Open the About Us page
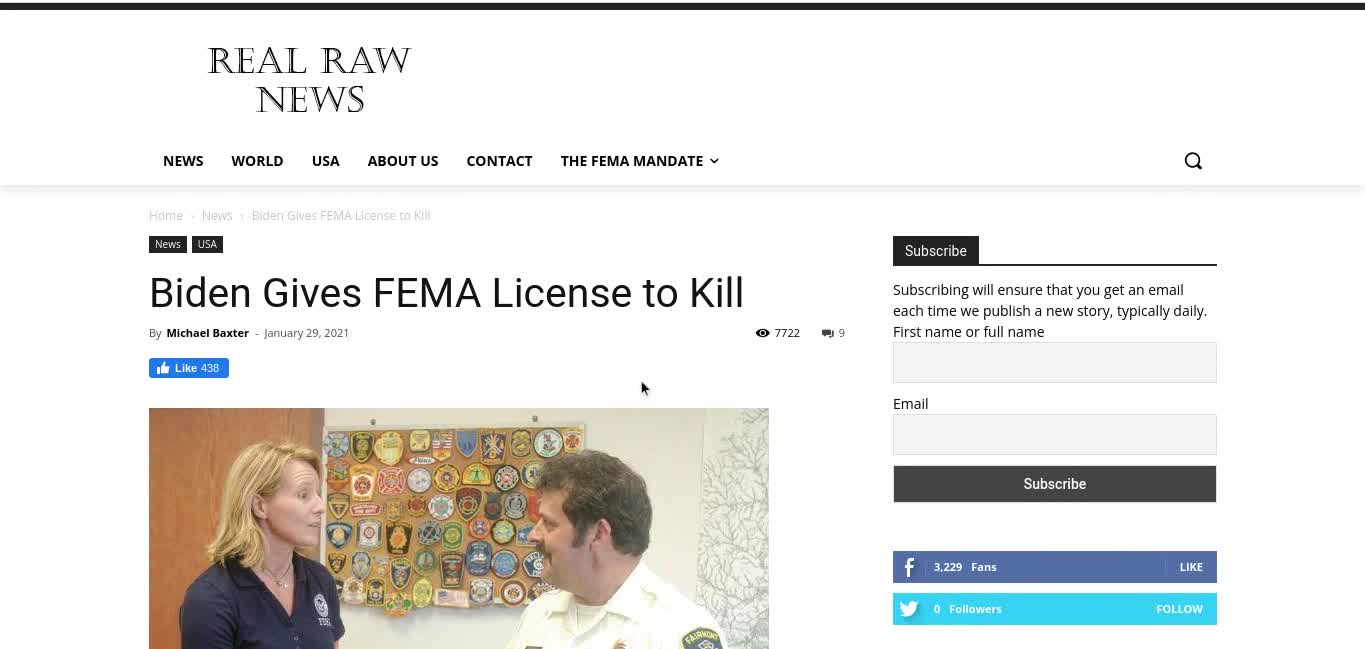The height and width of the screenshot is (649, 1365). [x=403, y=161]
